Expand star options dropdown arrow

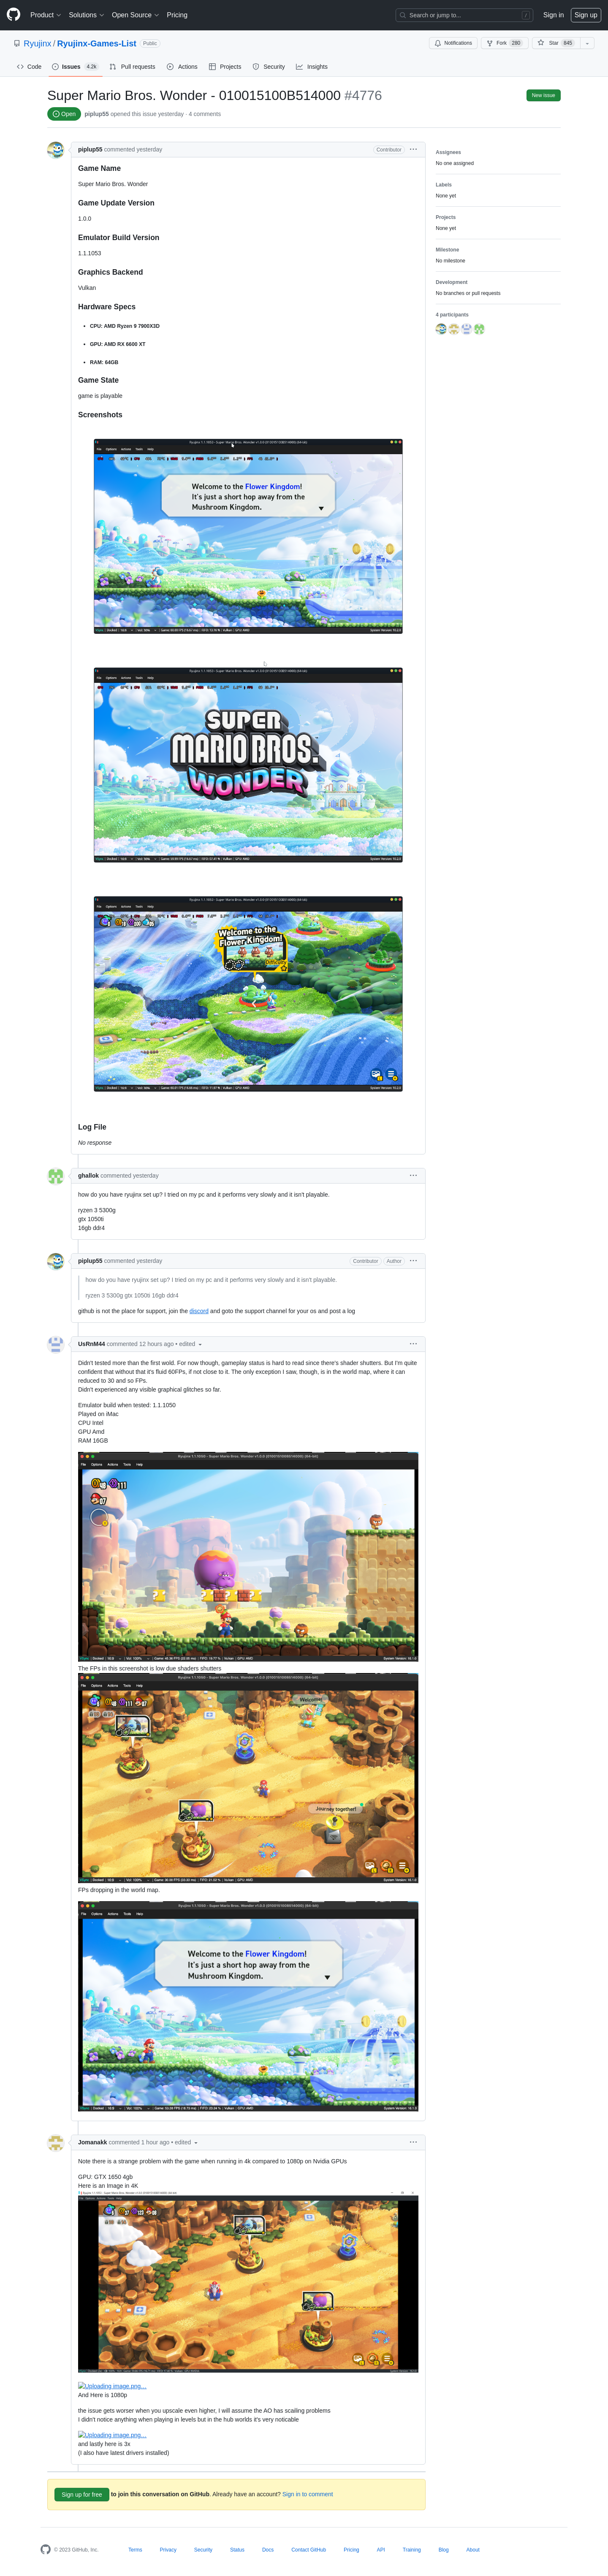(587, 43)
